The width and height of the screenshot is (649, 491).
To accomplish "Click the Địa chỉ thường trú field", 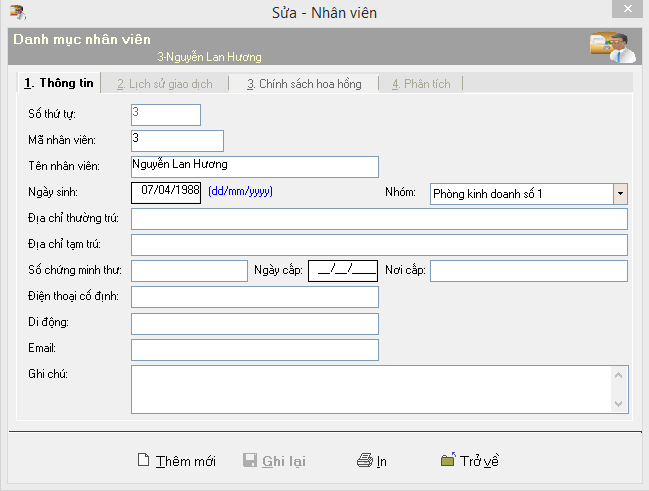I will pos(378,219).
